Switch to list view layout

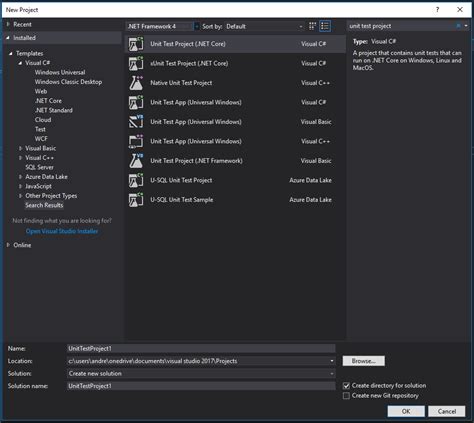coord(325,26)
